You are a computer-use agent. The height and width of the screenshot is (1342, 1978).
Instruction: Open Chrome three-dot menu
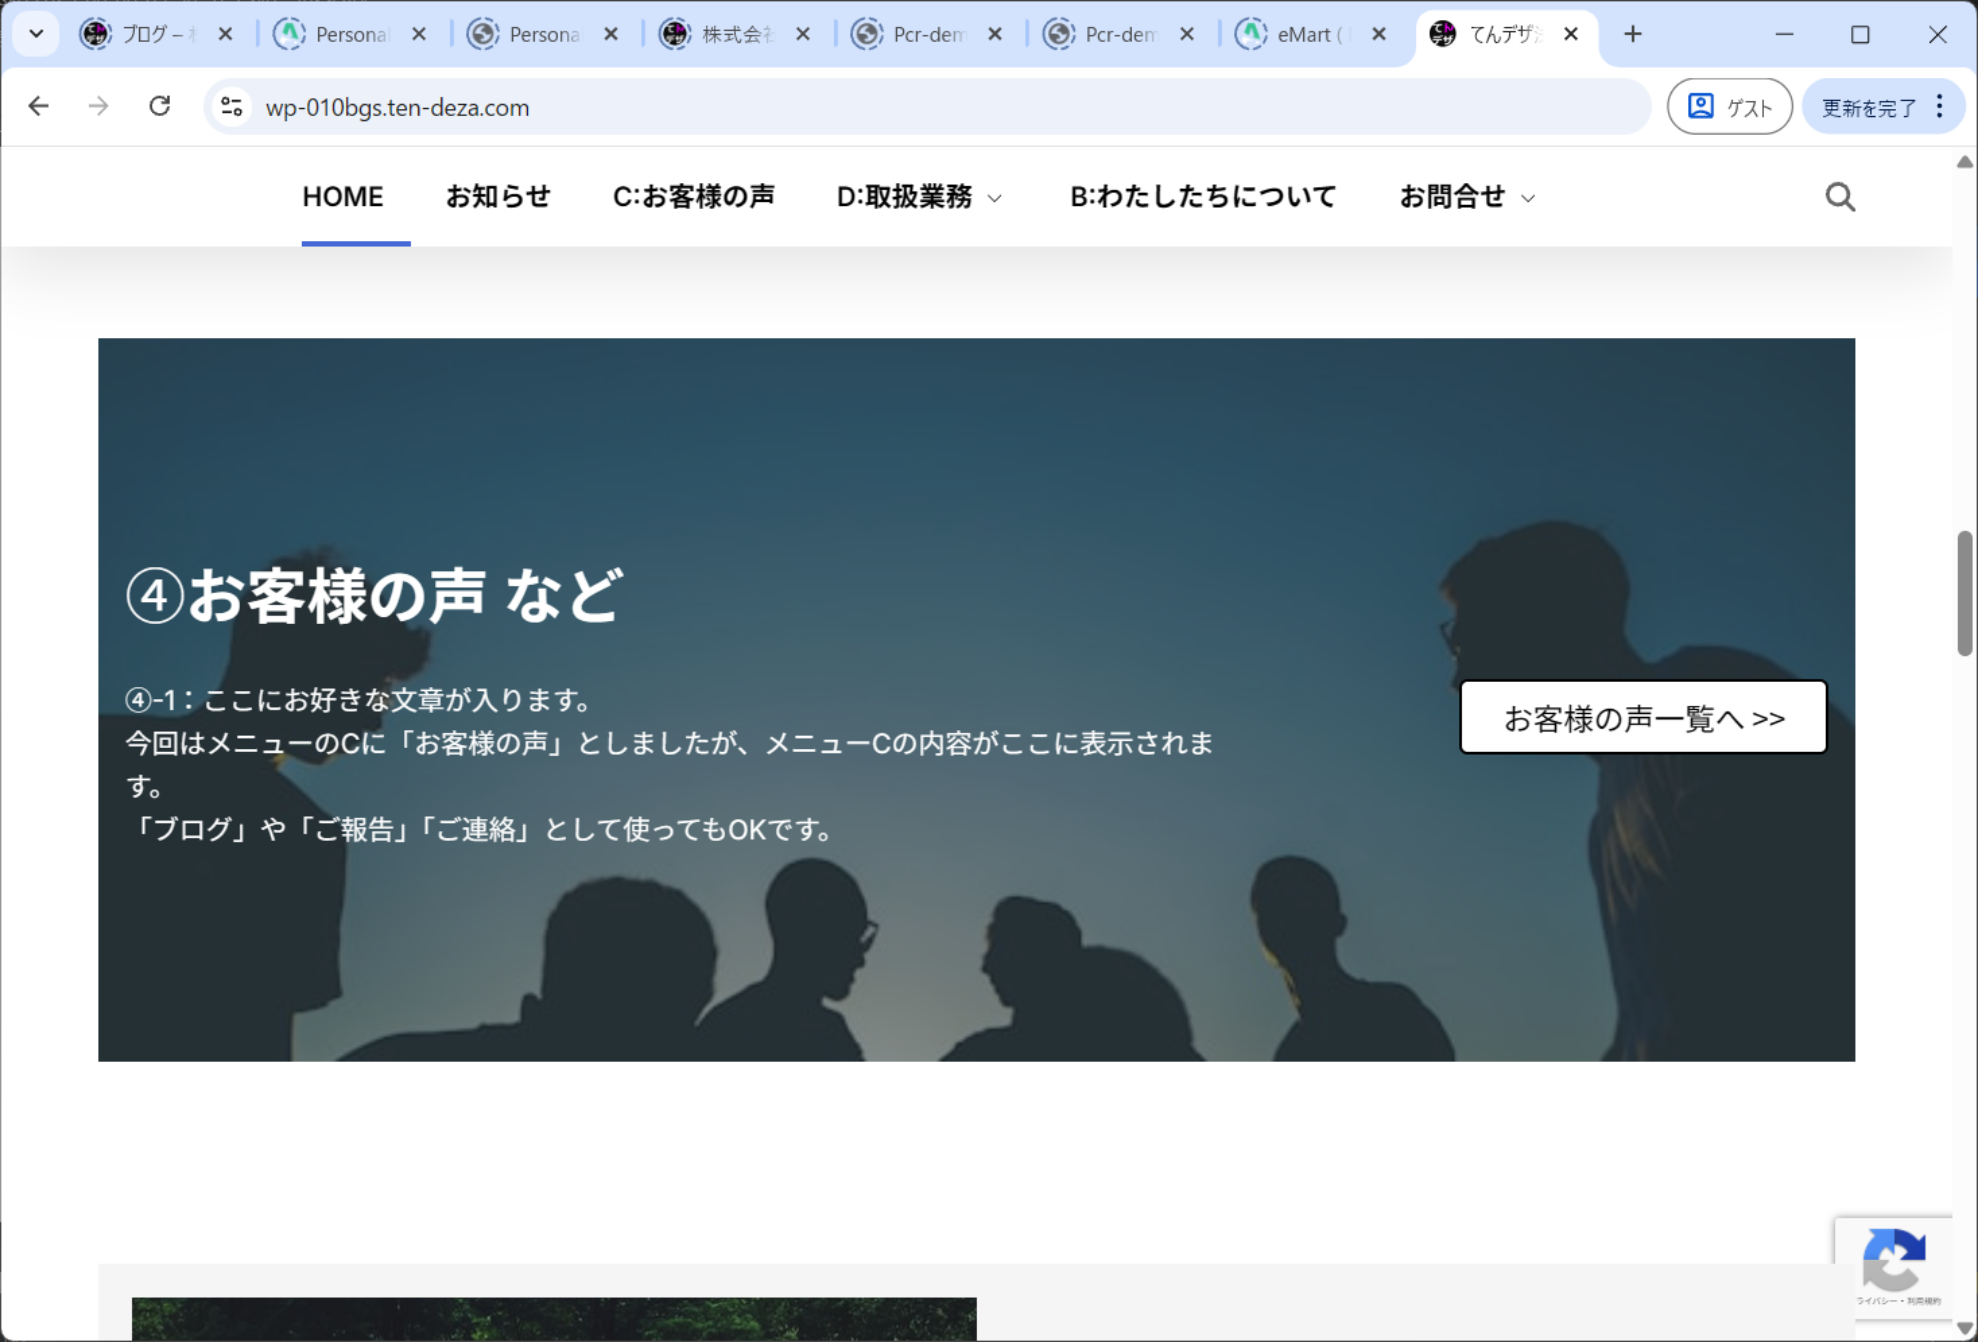(1940, 106)
